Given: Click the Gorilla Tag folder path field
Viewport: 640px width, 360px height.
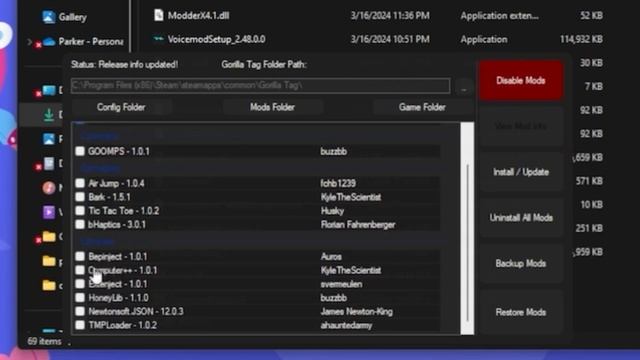Looking at the screenshot, I should [x=260, y=86].
